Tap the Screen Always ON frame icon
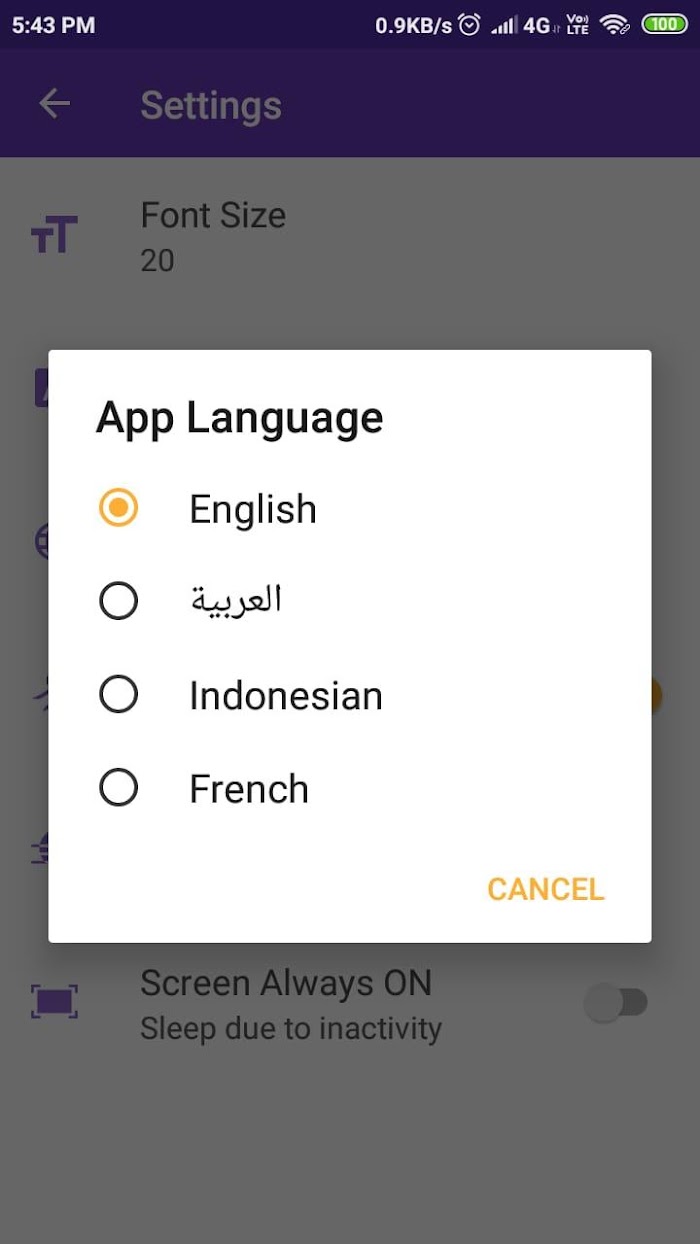This screenshot has height=1244, width=700. 54,1002
